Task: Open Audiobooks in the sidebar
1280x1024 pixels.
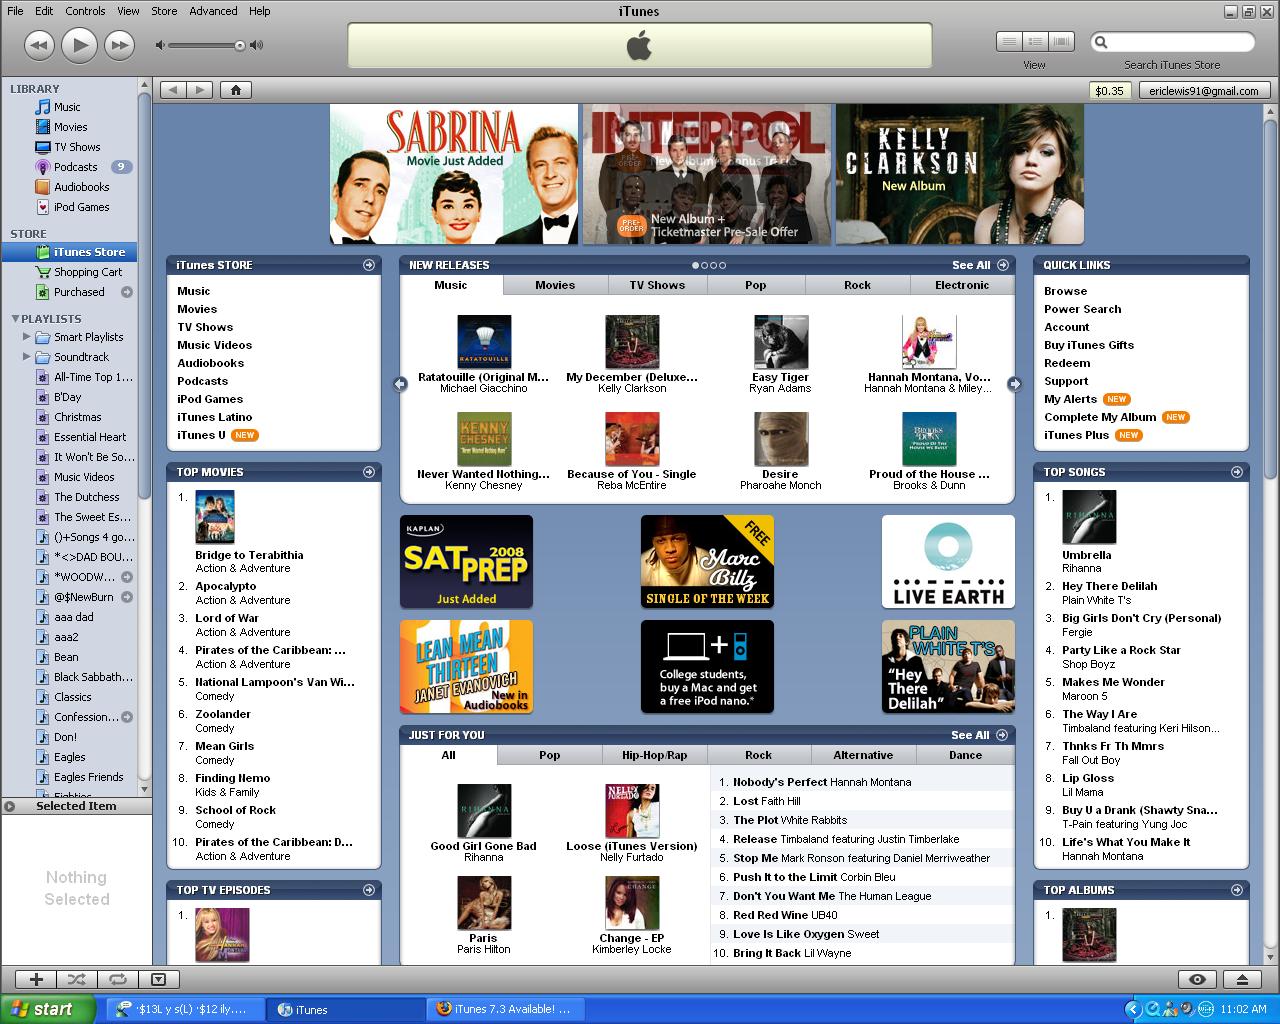Action: pyautogui.click(x=81, y=187)
